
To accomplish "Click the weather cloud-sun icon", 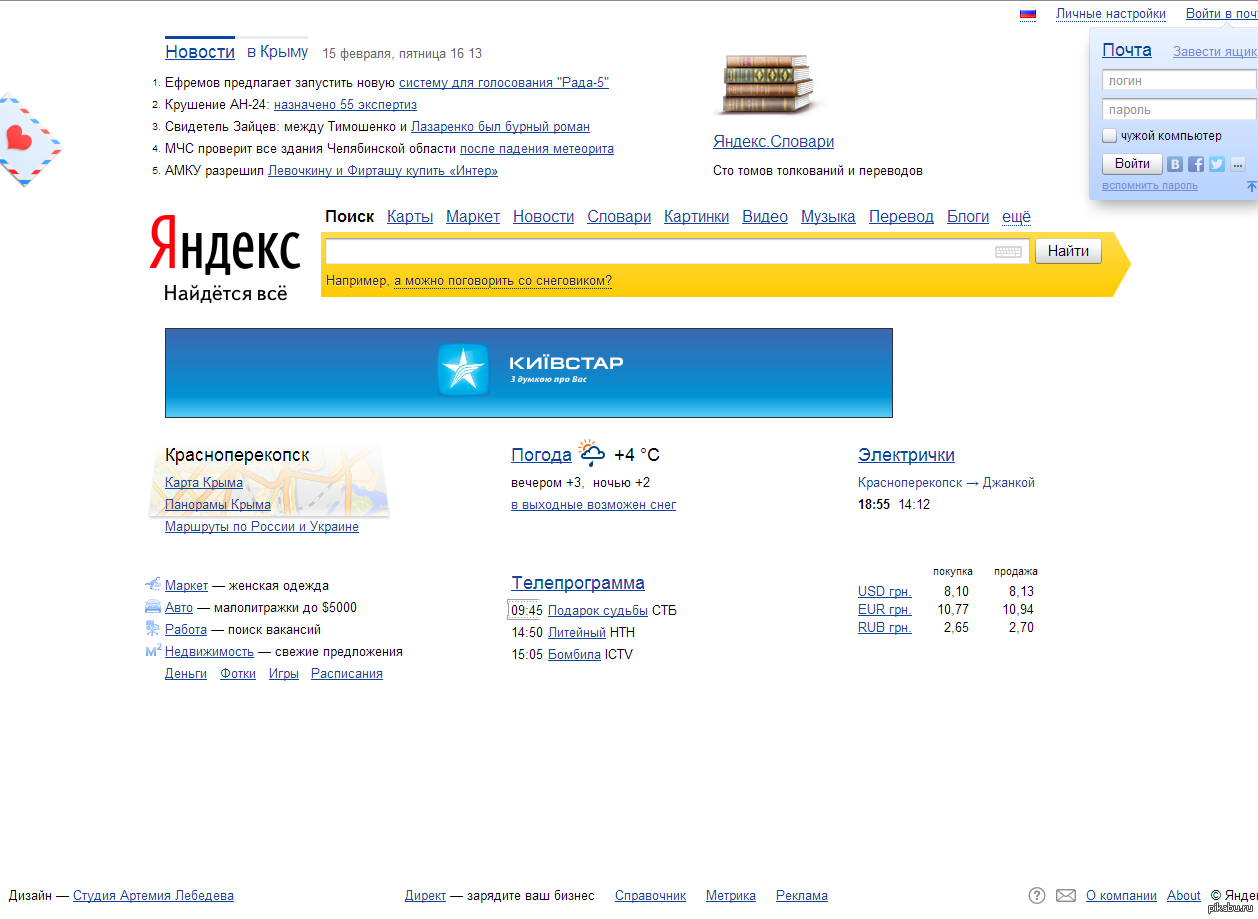I will pyautogui.click(x=592, y=453).
